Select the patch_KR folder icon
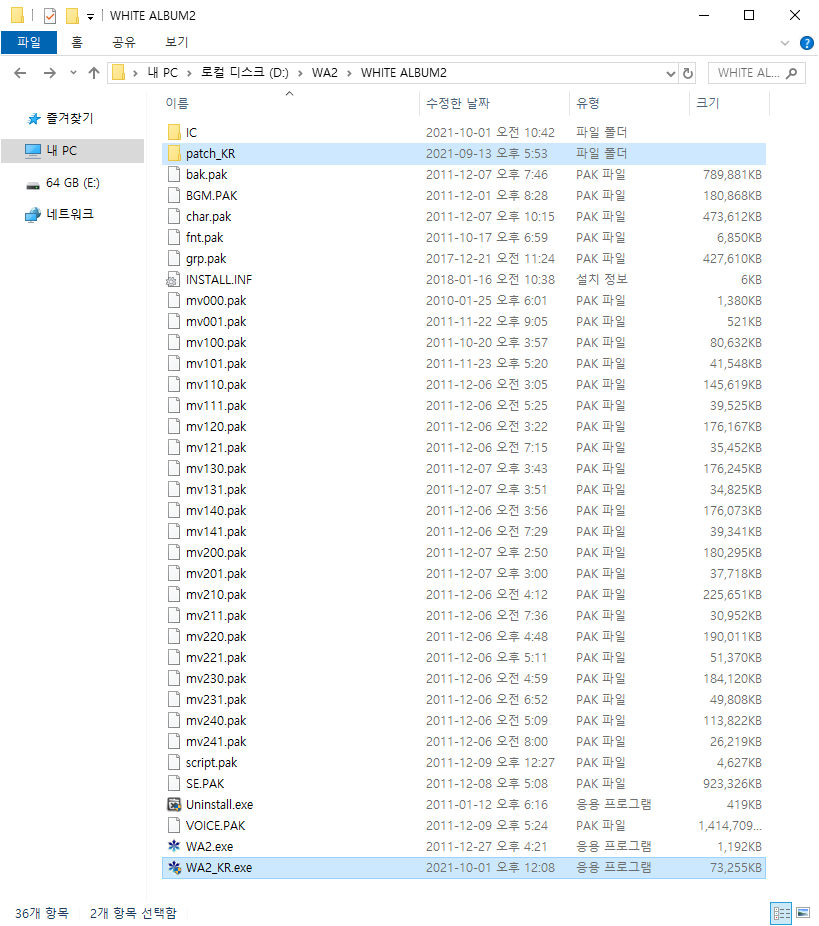This screenshot has width=819, height=926. coord(174,154)
